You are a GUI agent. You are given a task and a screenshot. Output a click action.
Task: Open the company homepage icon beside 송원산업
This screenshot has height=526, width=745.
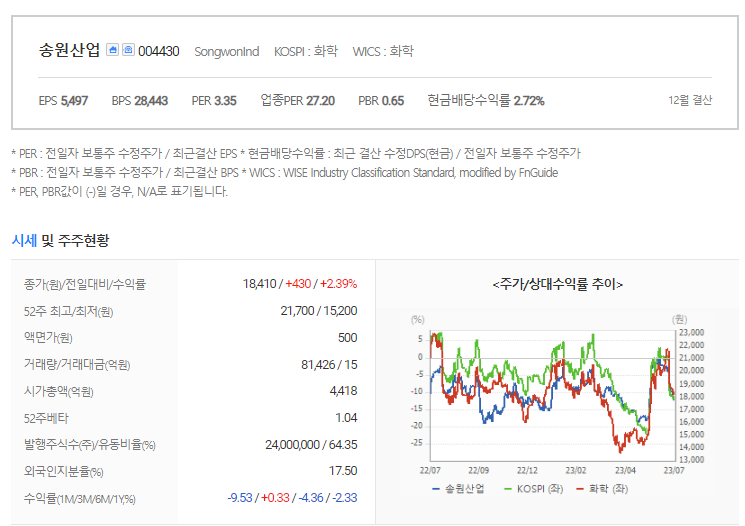[x=112, y=50]
